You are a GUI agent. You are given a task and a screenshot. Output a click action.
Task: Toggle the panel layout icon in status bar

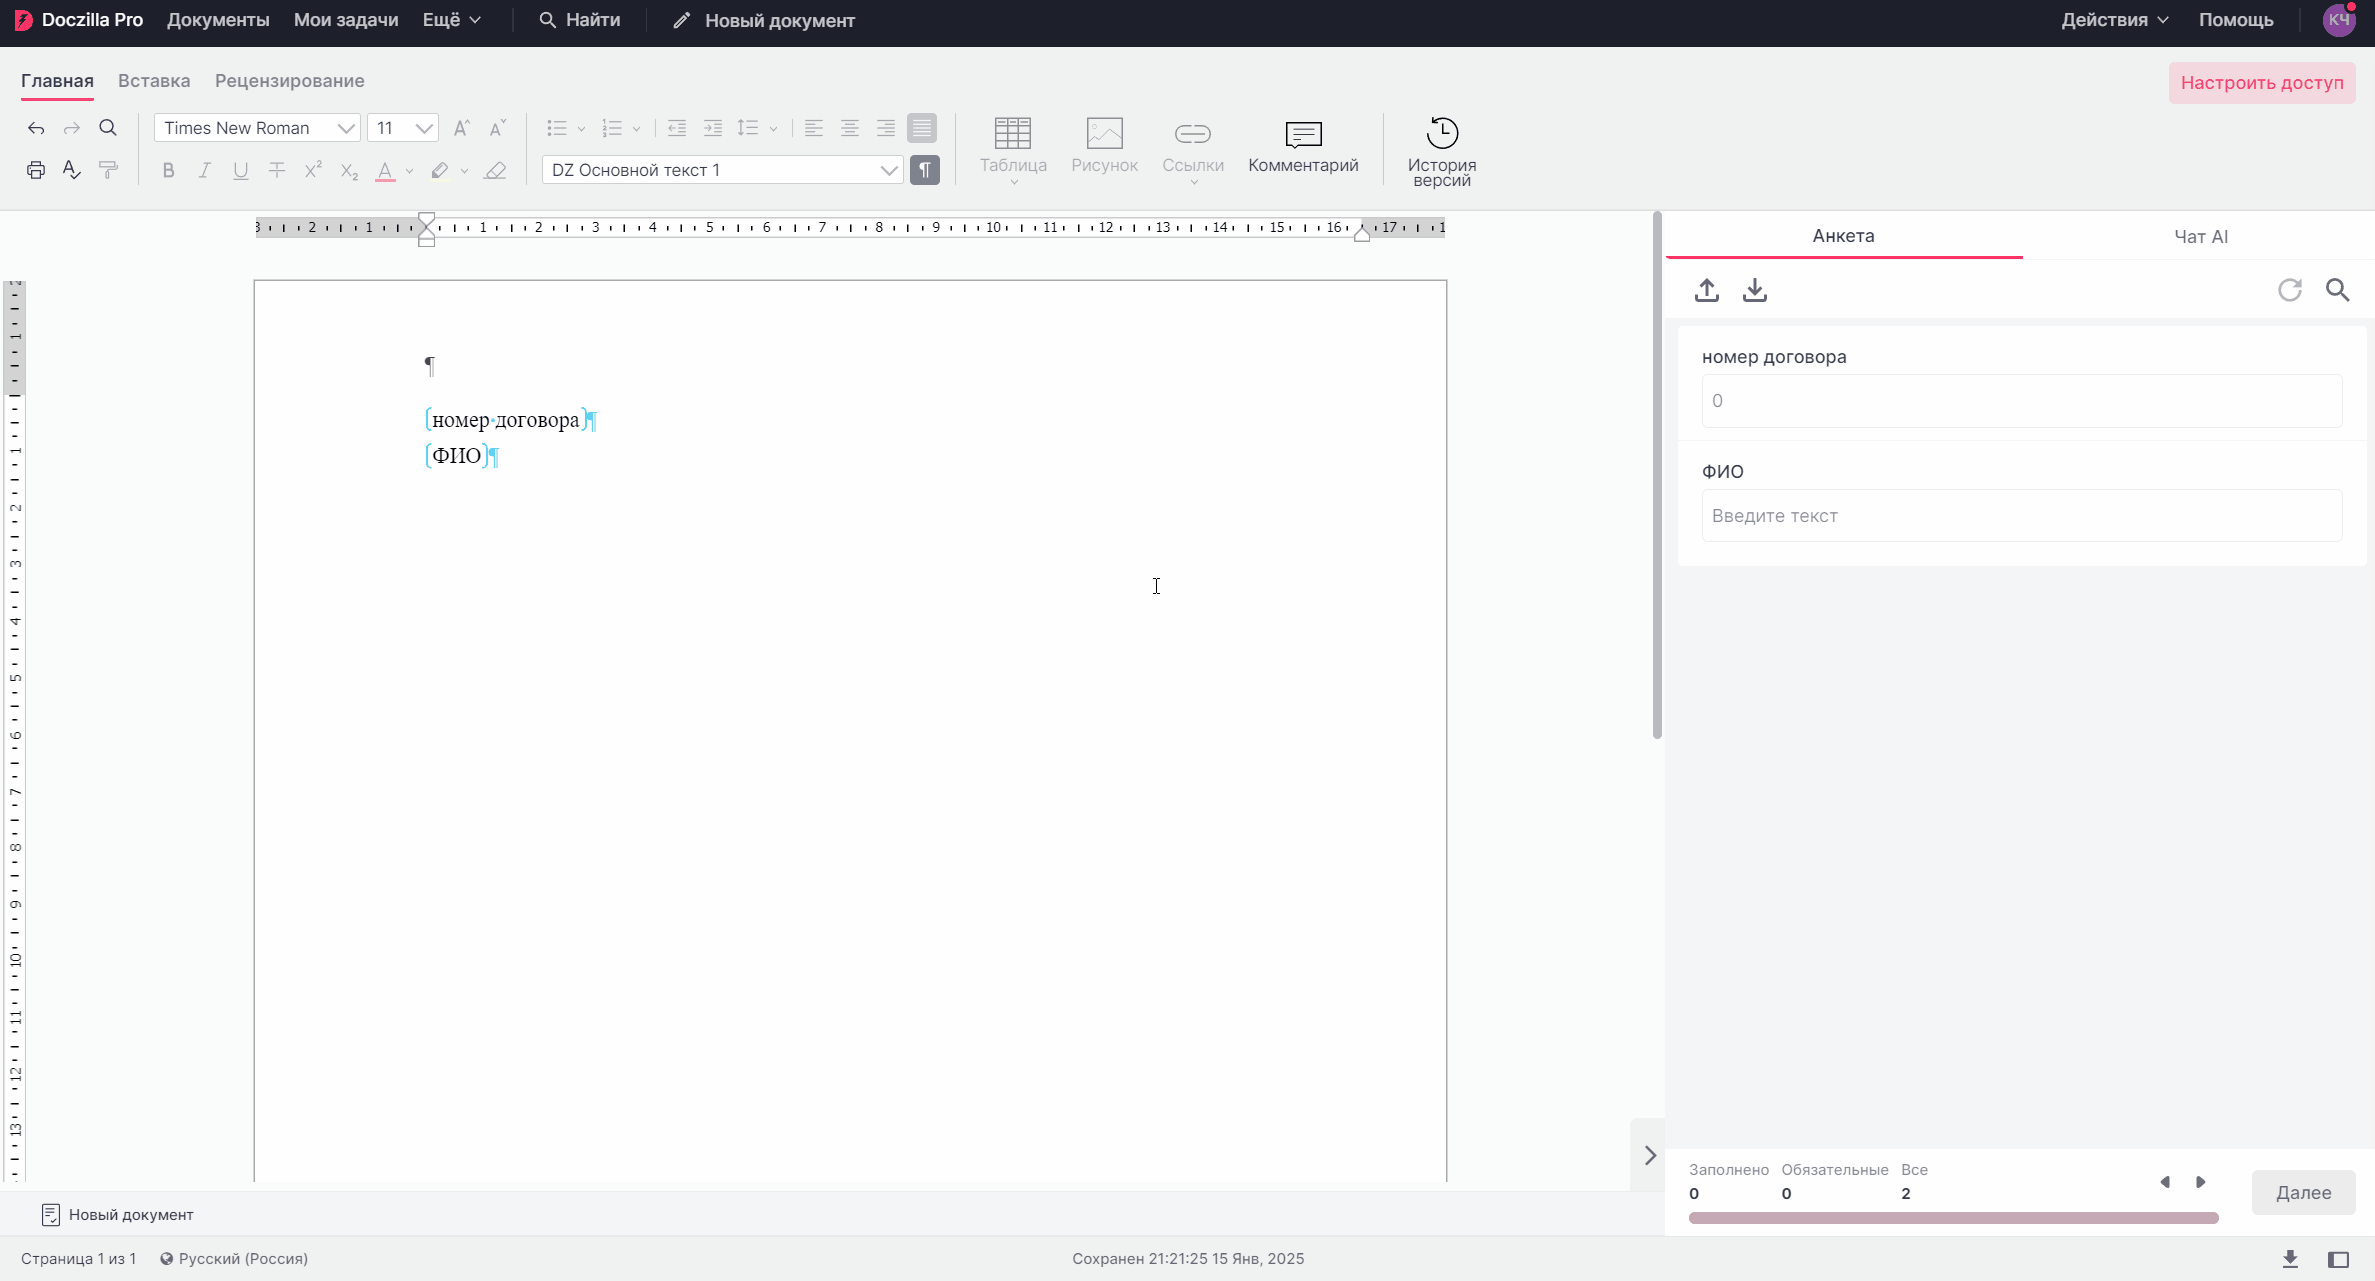[2338, 1259]
